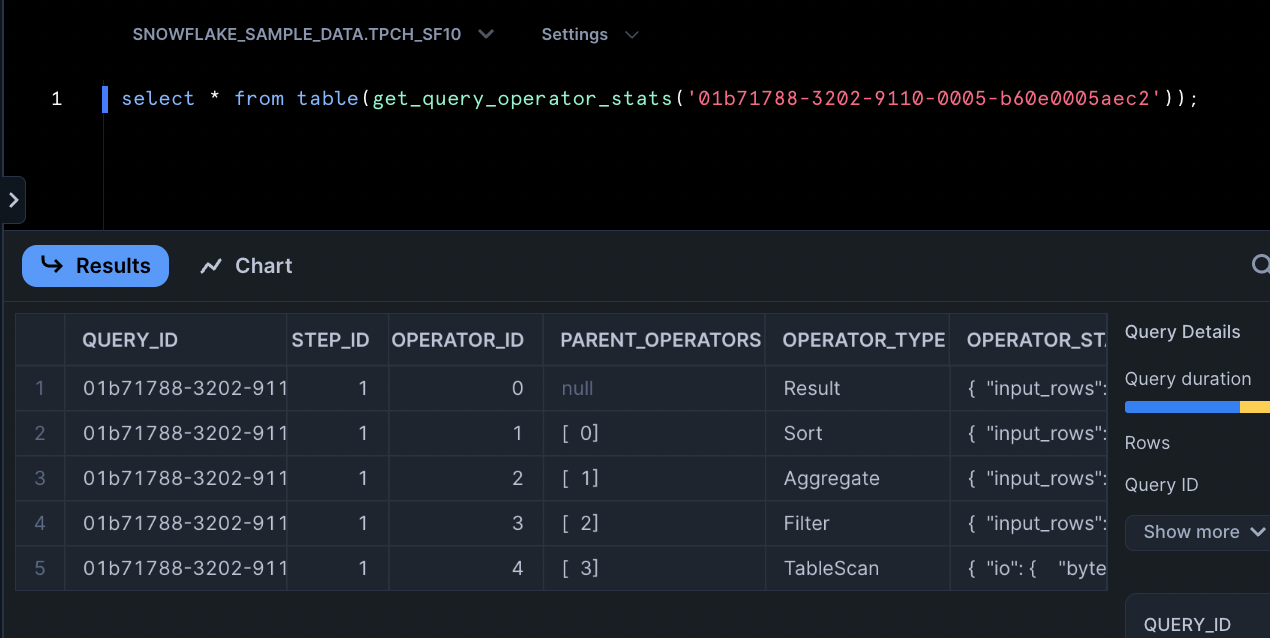Click the PARENT_OPERATORS column header
Viewport: 1270px width, 638px height.
point(659,340)
